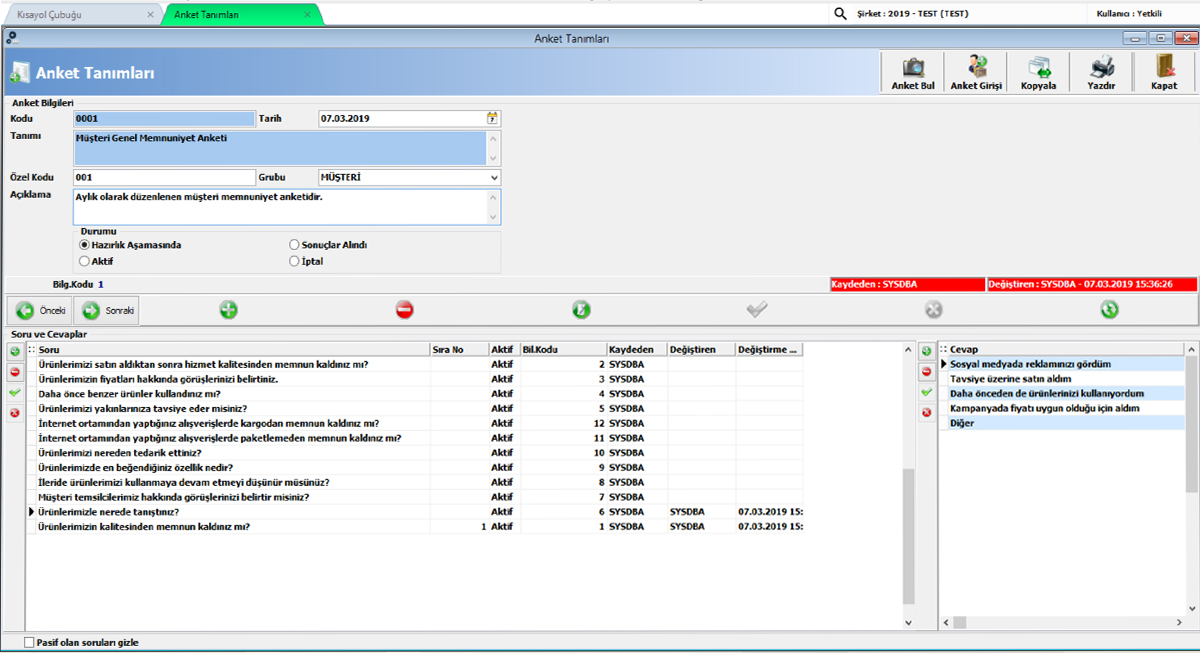The image size is (1200, 653).
Task: Select the Sonuçlar Alındı radio button
Action: point(294,244)
